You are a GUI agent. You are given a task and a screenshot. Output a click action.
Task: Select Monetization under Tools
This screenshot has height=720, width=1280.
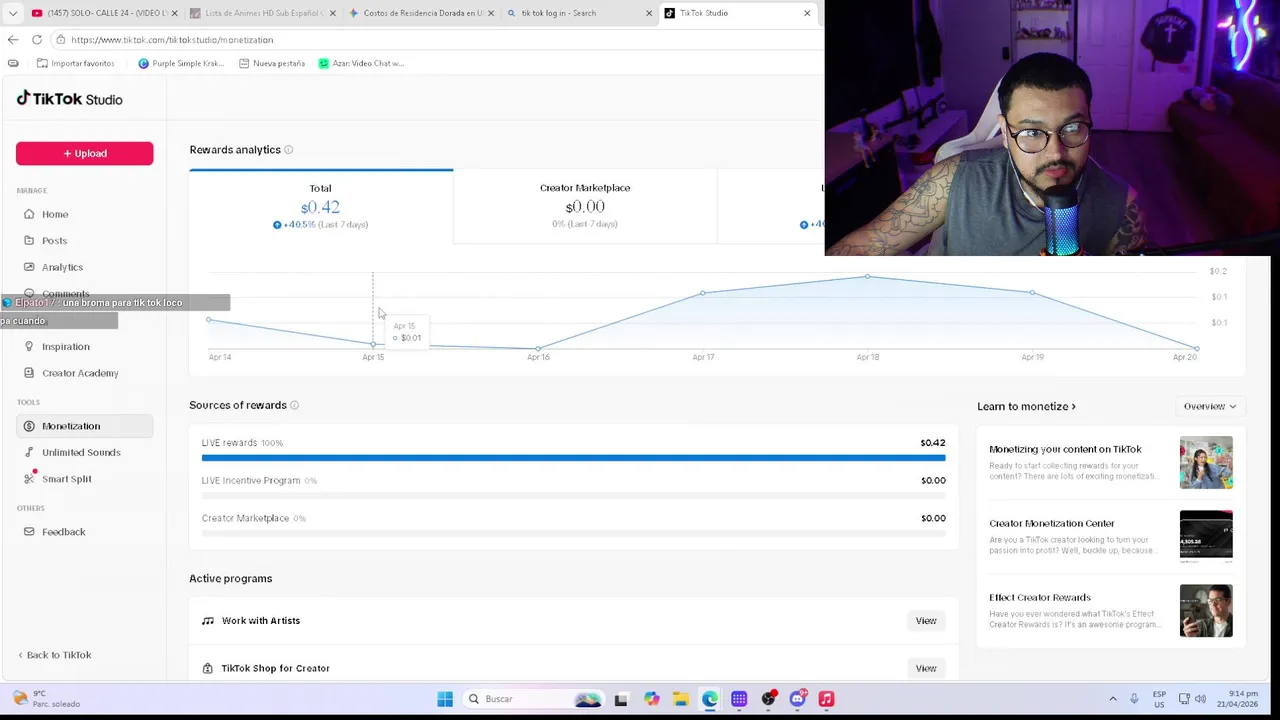84,426
